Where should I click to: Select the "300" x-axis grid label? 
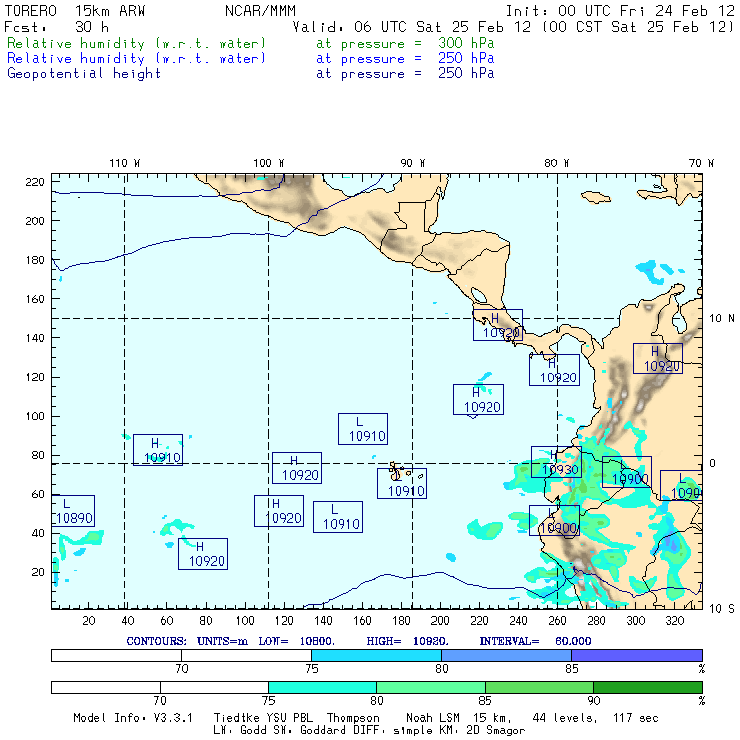pyautogui.click(x=636, y=621)
